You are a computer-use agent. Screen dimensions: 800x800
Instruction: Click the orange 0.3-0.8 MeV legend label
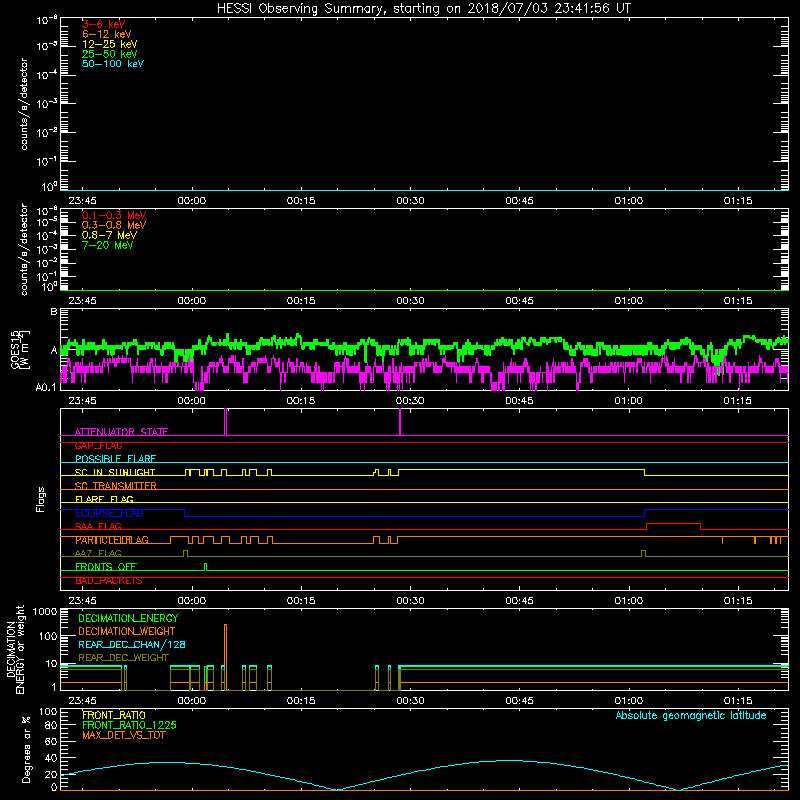tap(114, 225)
